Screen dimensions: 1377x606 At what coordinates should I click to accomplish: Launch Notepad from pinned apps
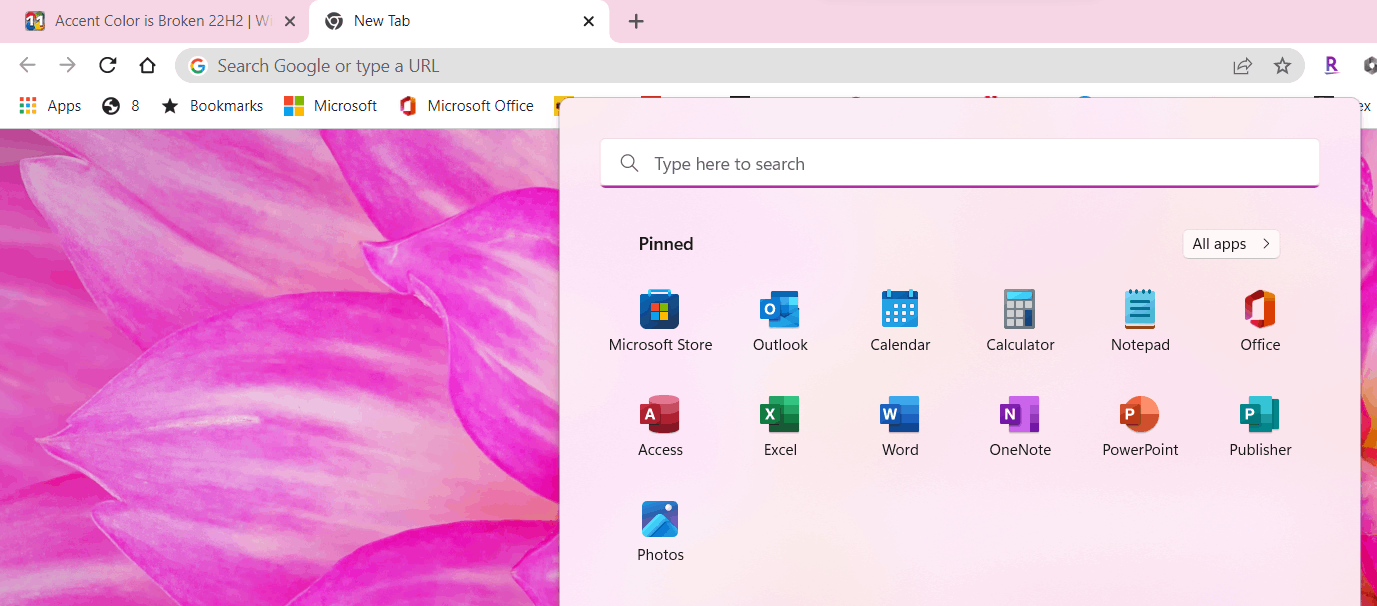[1140, 320]
